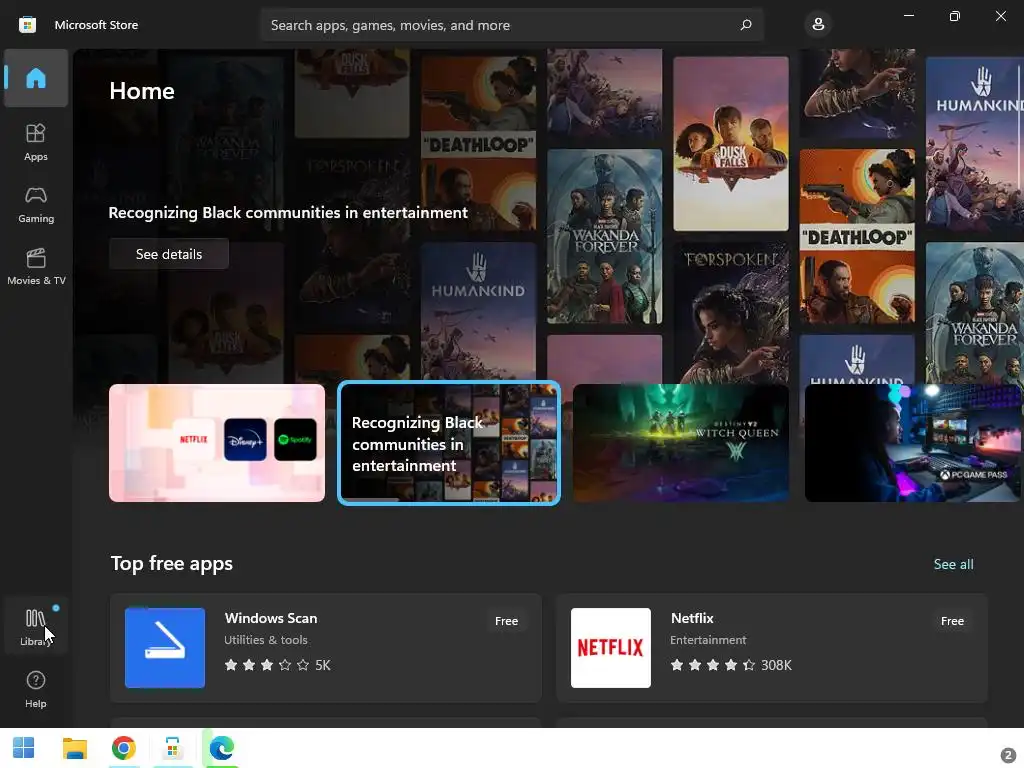Screen dimensions: 1024x768
Task: Click the Windows Scan title
Action: point(270,618)
